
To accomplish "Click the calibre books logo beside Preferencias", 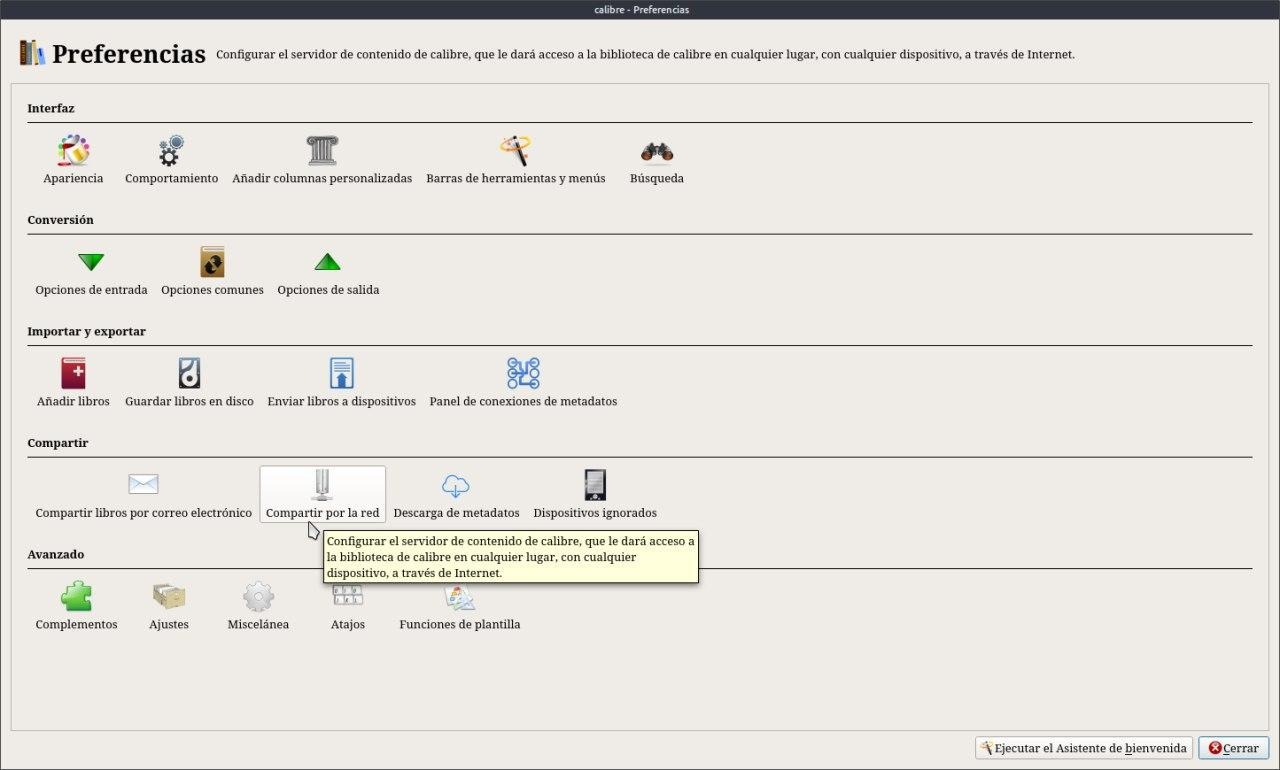I will tap(32, 53).
